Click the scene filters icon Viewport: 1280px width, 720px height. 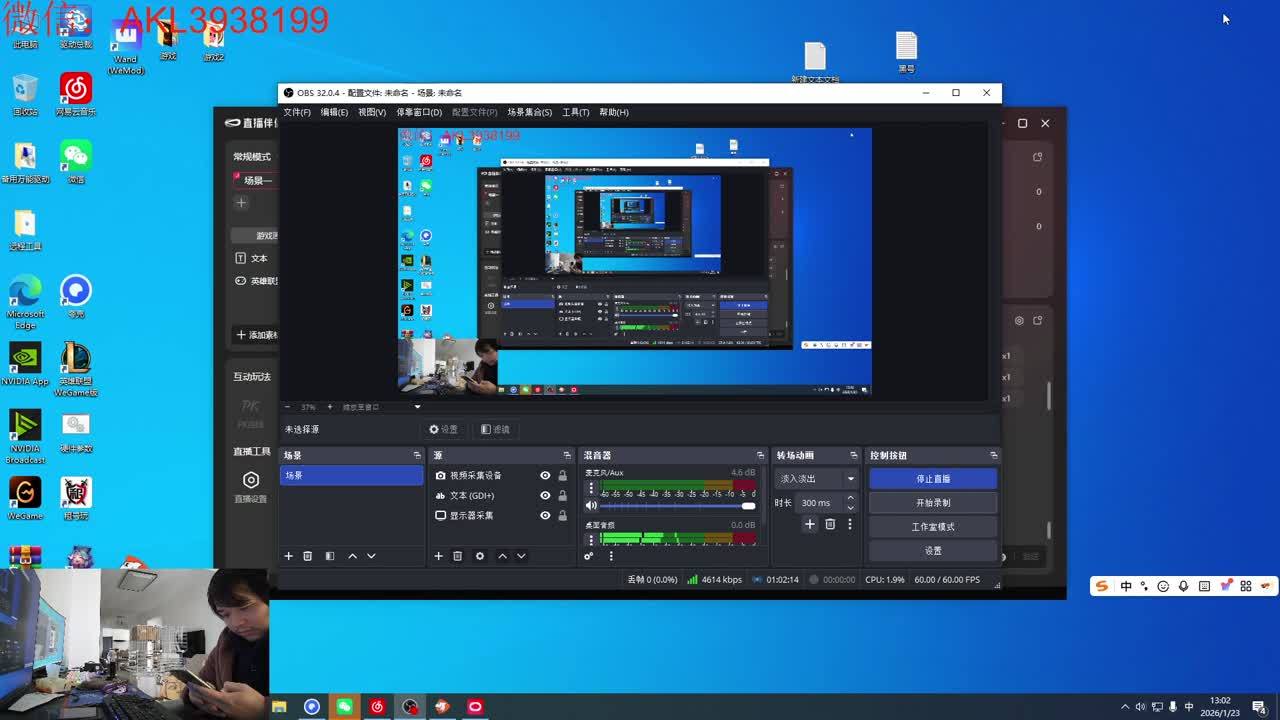click(x=330, y=556)
